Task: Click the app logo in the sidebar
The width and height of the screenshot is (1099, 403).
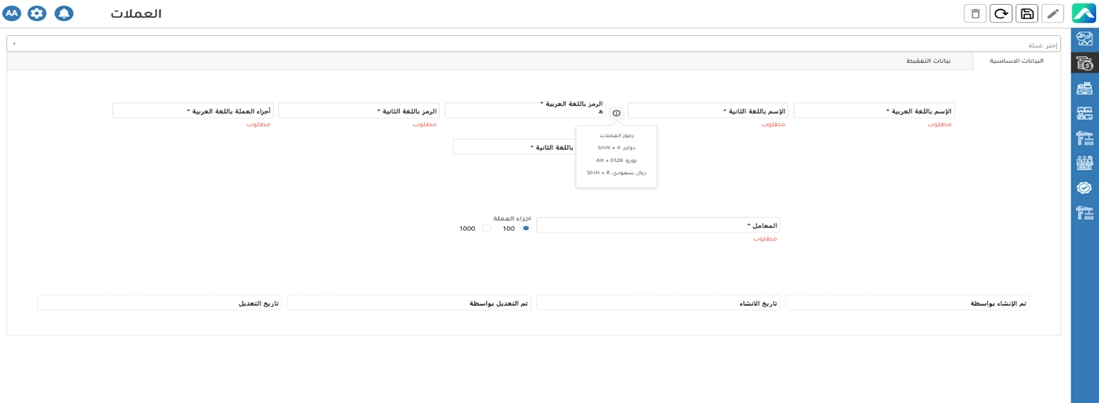Action: (1084, 13)
